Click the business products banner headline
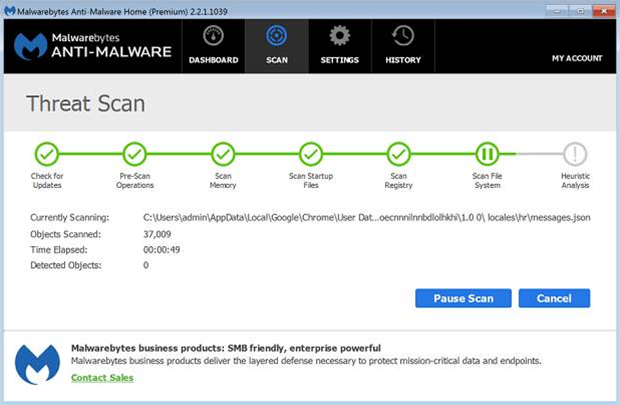The image size is (620, 405). 226,348
